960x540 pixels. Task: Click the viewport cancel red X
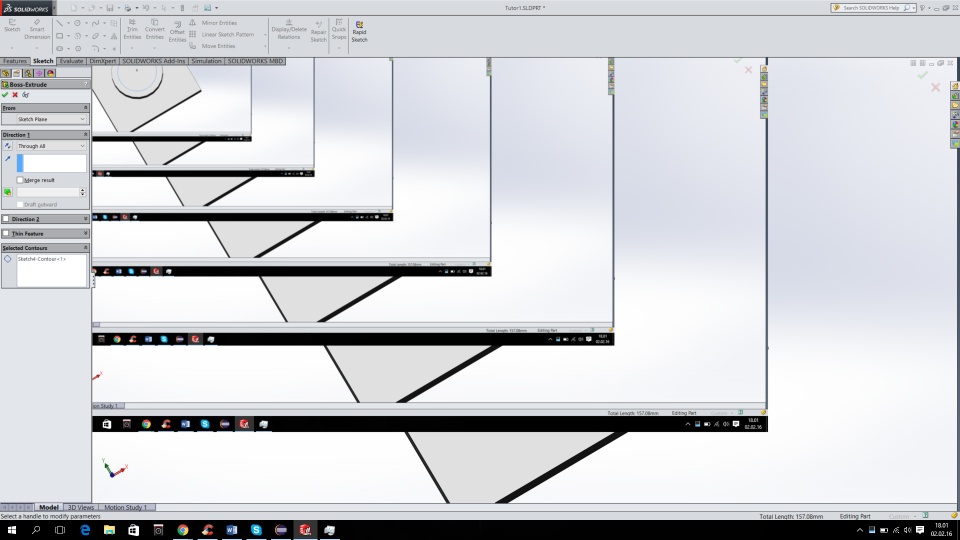936,88
